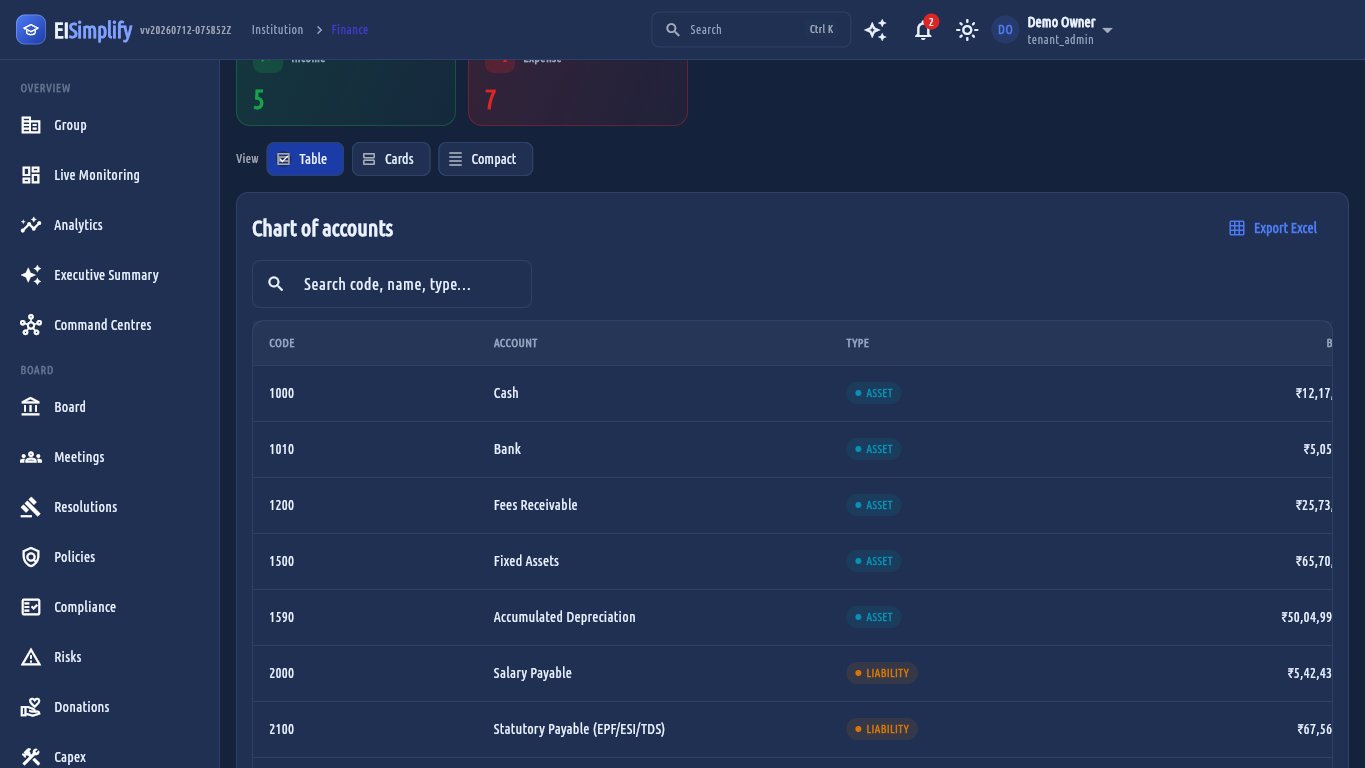This screenshot has width=1365, height=768.
Task: Click account code 1590
Action: 282,617
